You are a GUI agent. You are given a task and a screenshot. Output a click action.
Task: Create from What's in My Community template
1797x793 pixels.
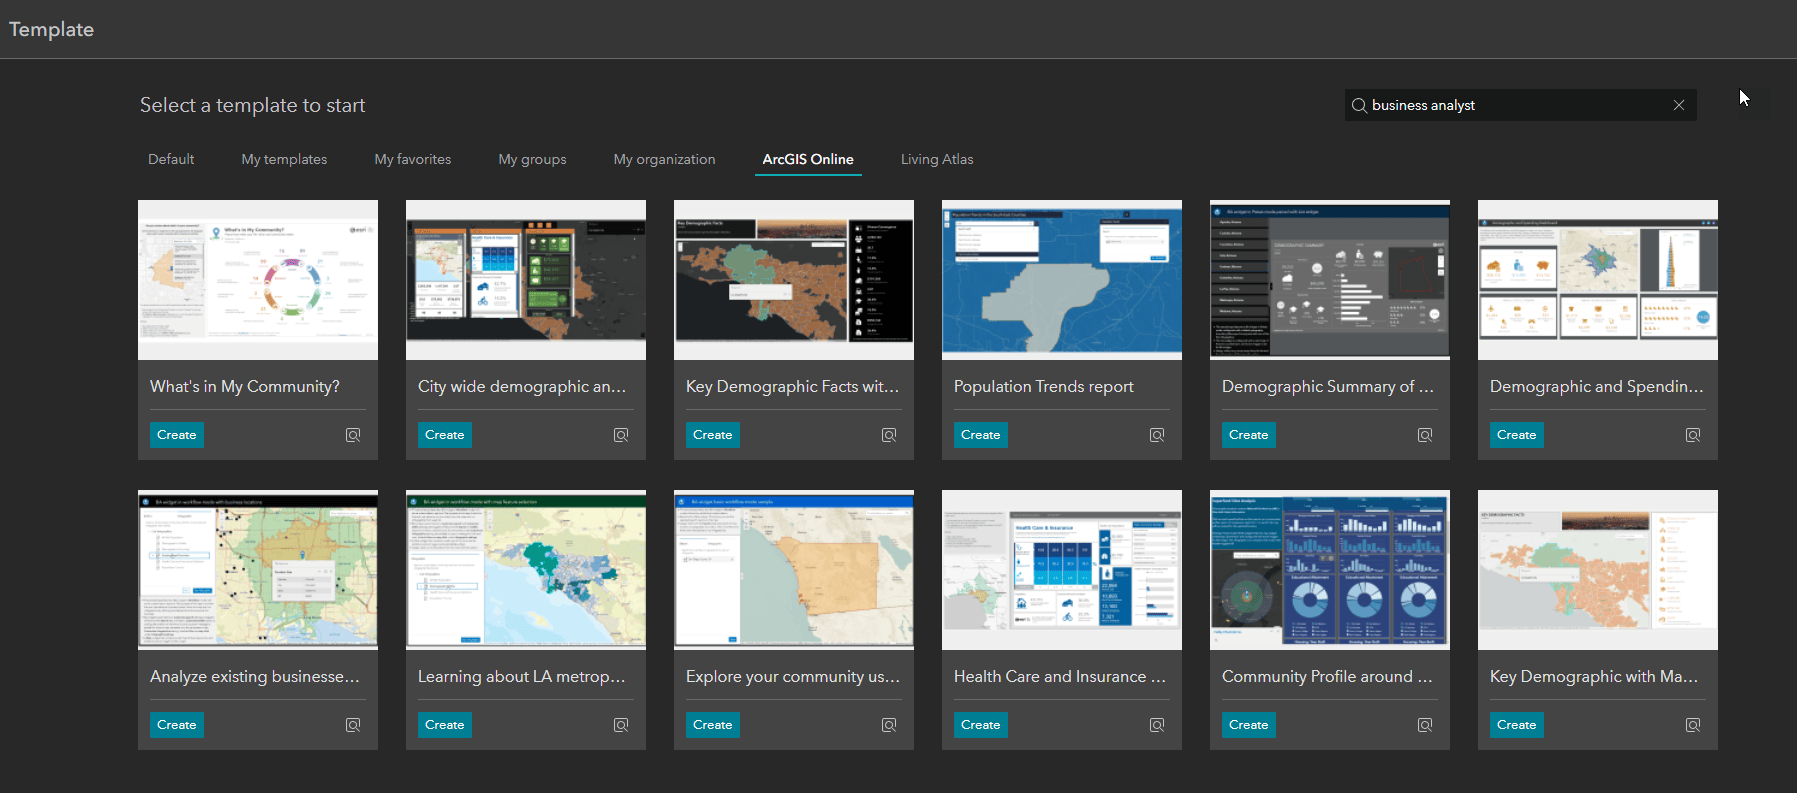[x=177, y=435]
